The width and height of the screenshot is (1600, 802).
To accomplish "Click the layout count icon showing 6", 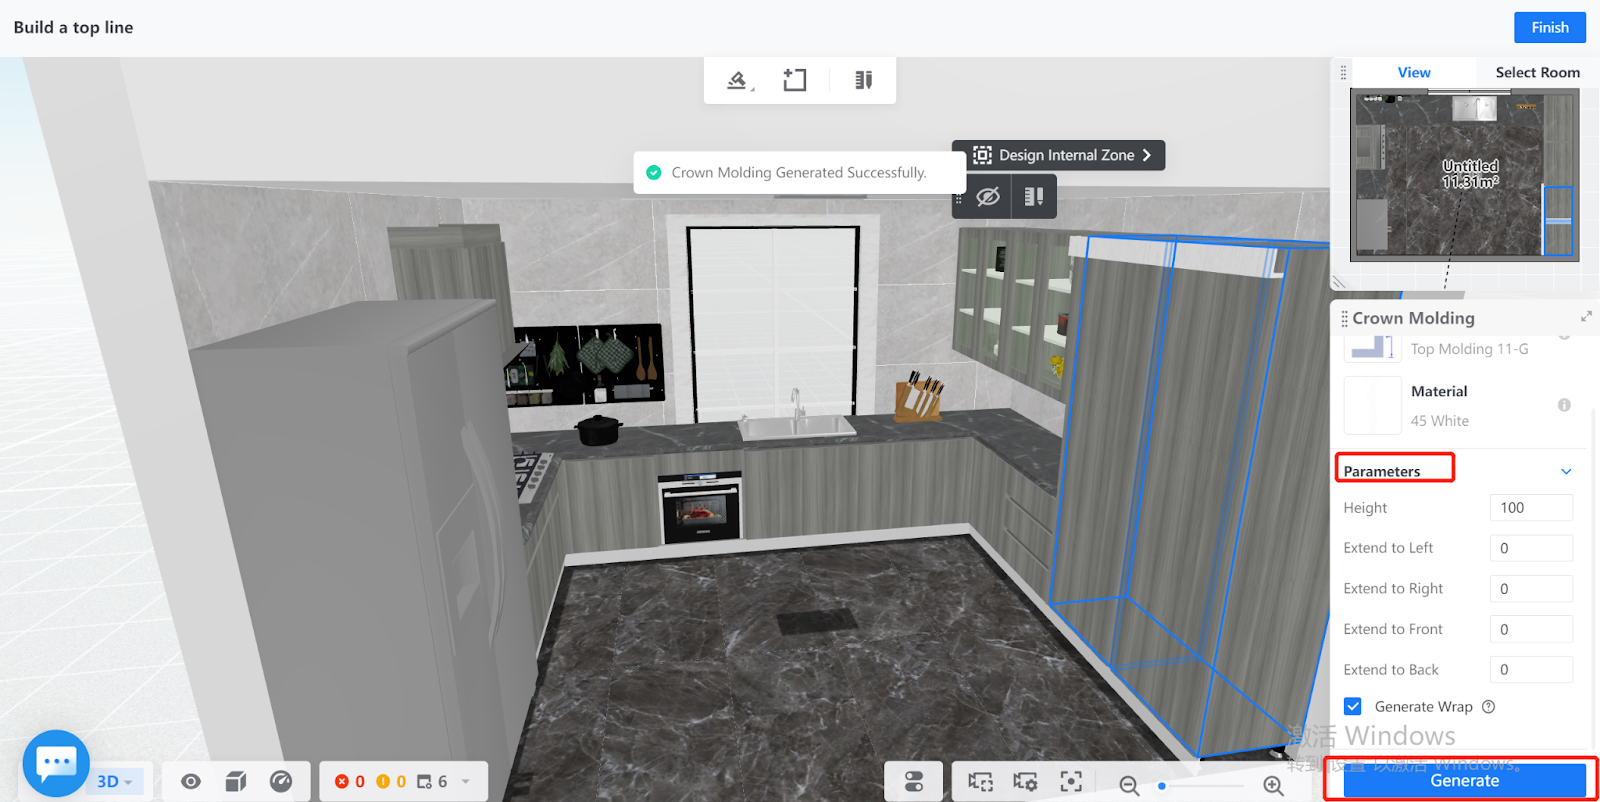I will coord(424,781).
